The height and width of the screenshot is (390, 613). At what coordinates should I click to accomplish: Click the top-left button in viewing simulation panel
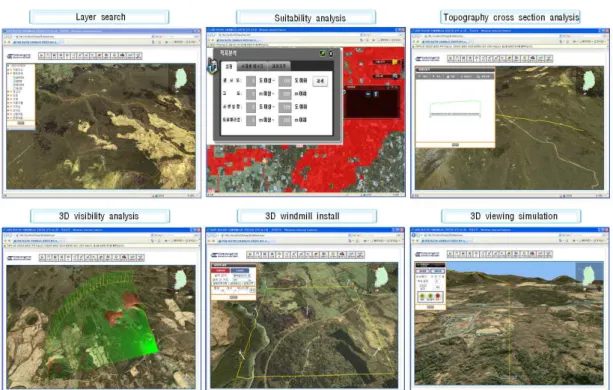pyautogui.click(x=423, y=271)
